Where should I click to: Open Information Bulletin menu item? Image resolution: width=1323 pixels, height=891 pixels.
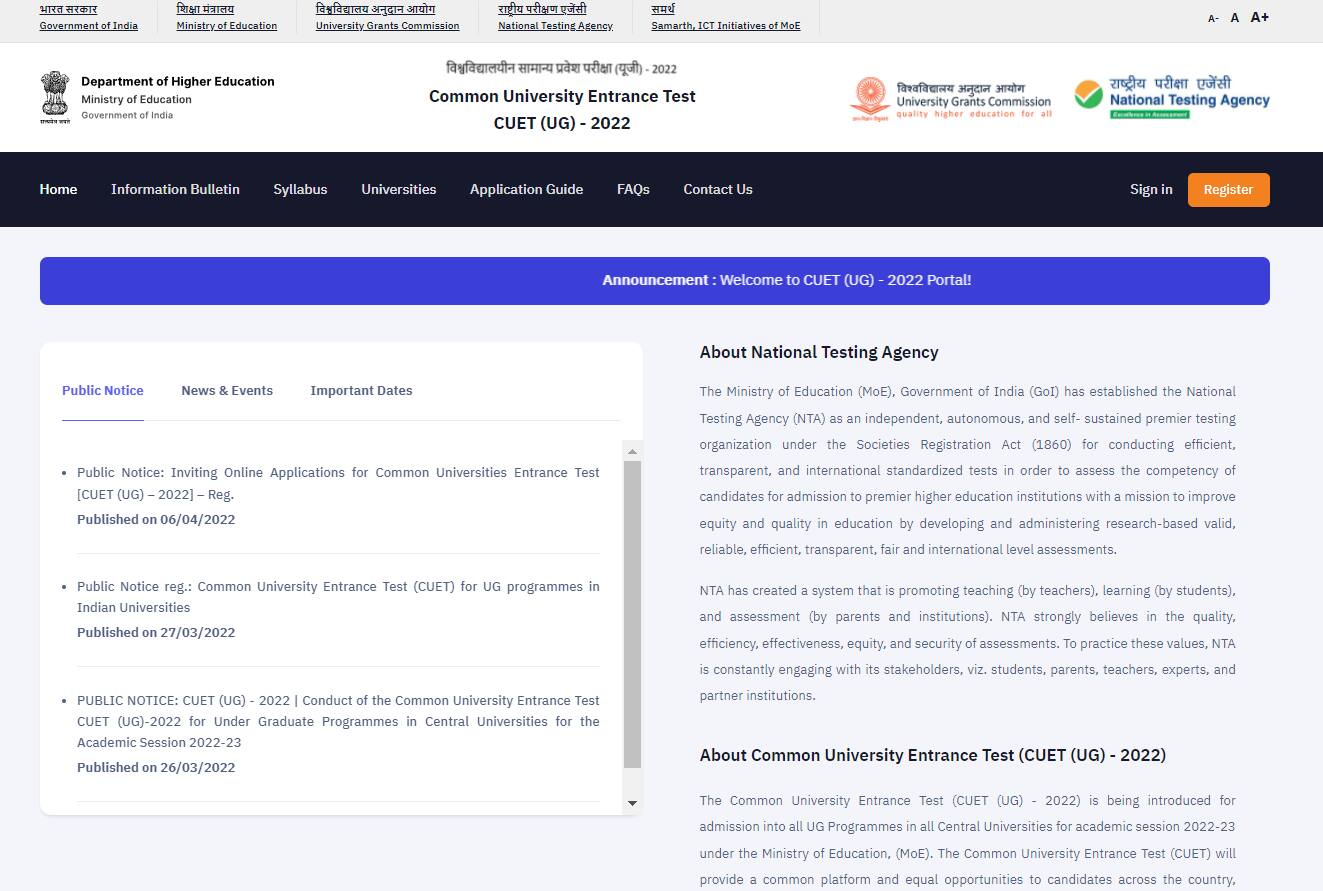coord(175,189)
